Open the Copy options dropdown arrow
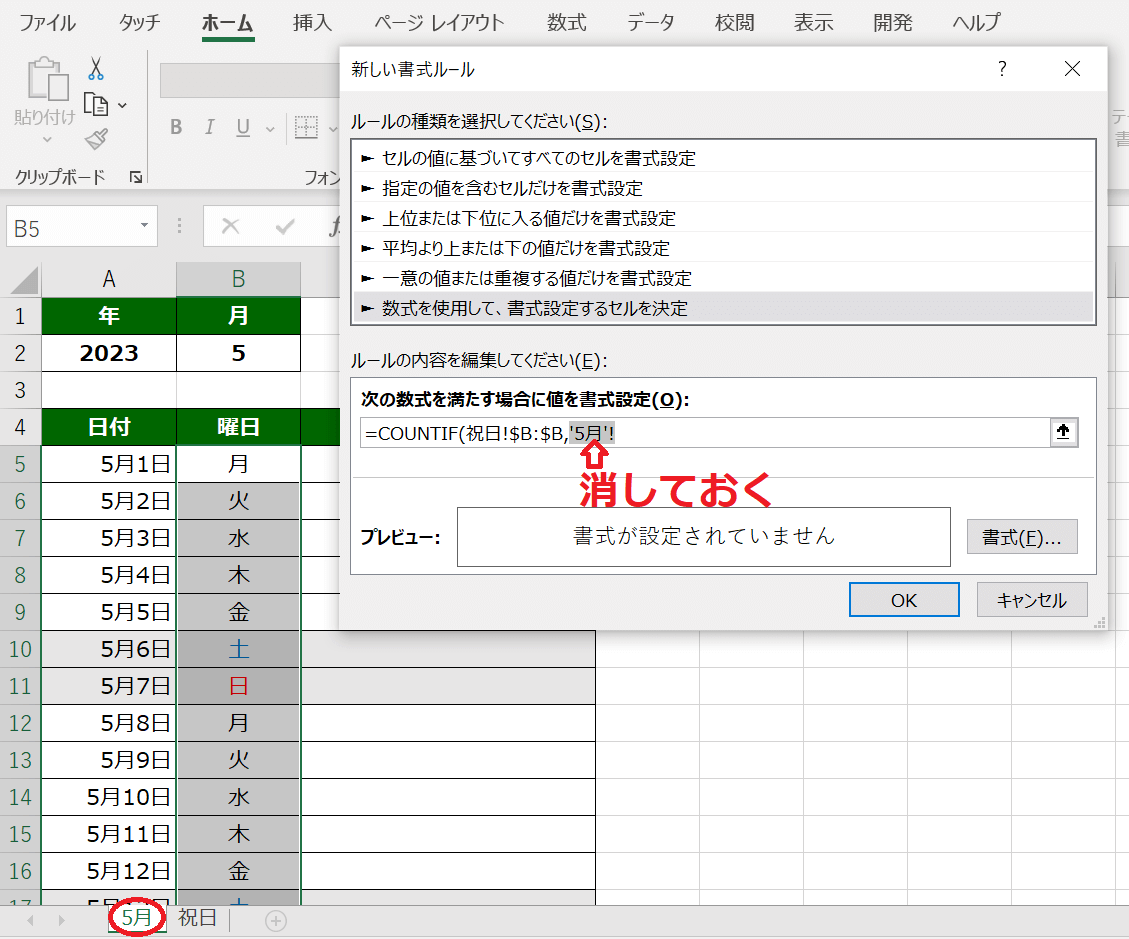This screenshot has width=1129, height=939. (123, 105)
